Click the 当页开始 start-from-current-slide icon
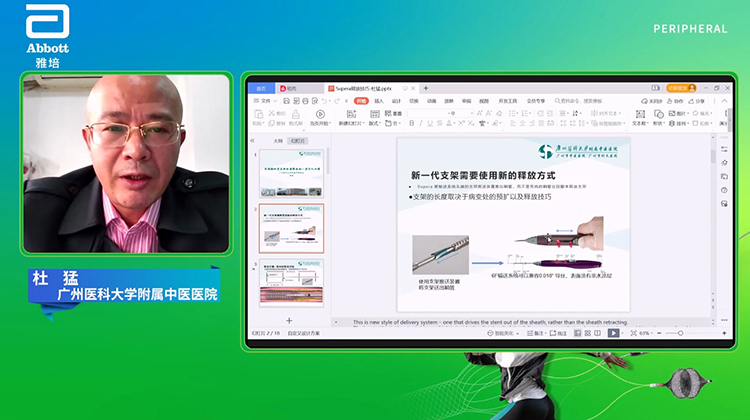Screen dimensions: 750x420 (x=320, y=113)
